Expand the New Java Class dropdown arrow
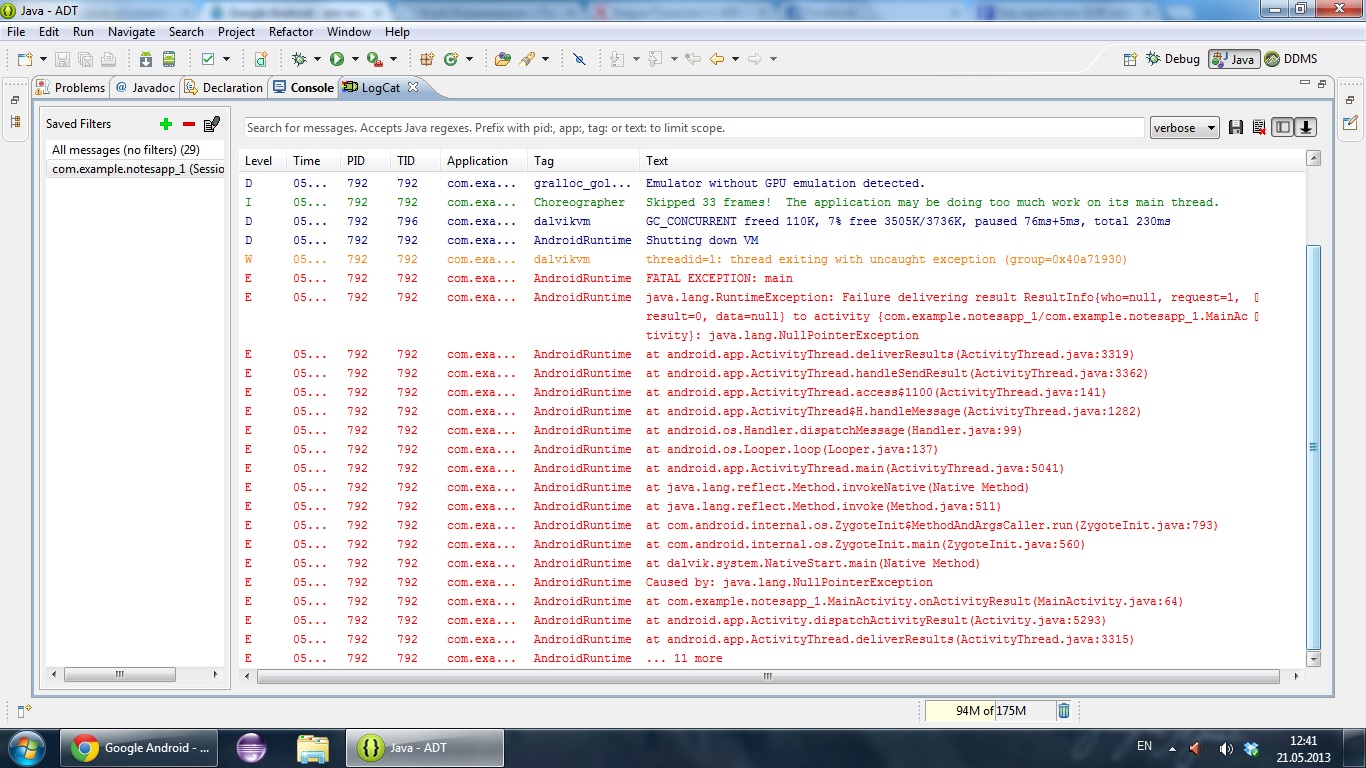The height and width of the screenshot is (768, 1366). coord(468,59)
